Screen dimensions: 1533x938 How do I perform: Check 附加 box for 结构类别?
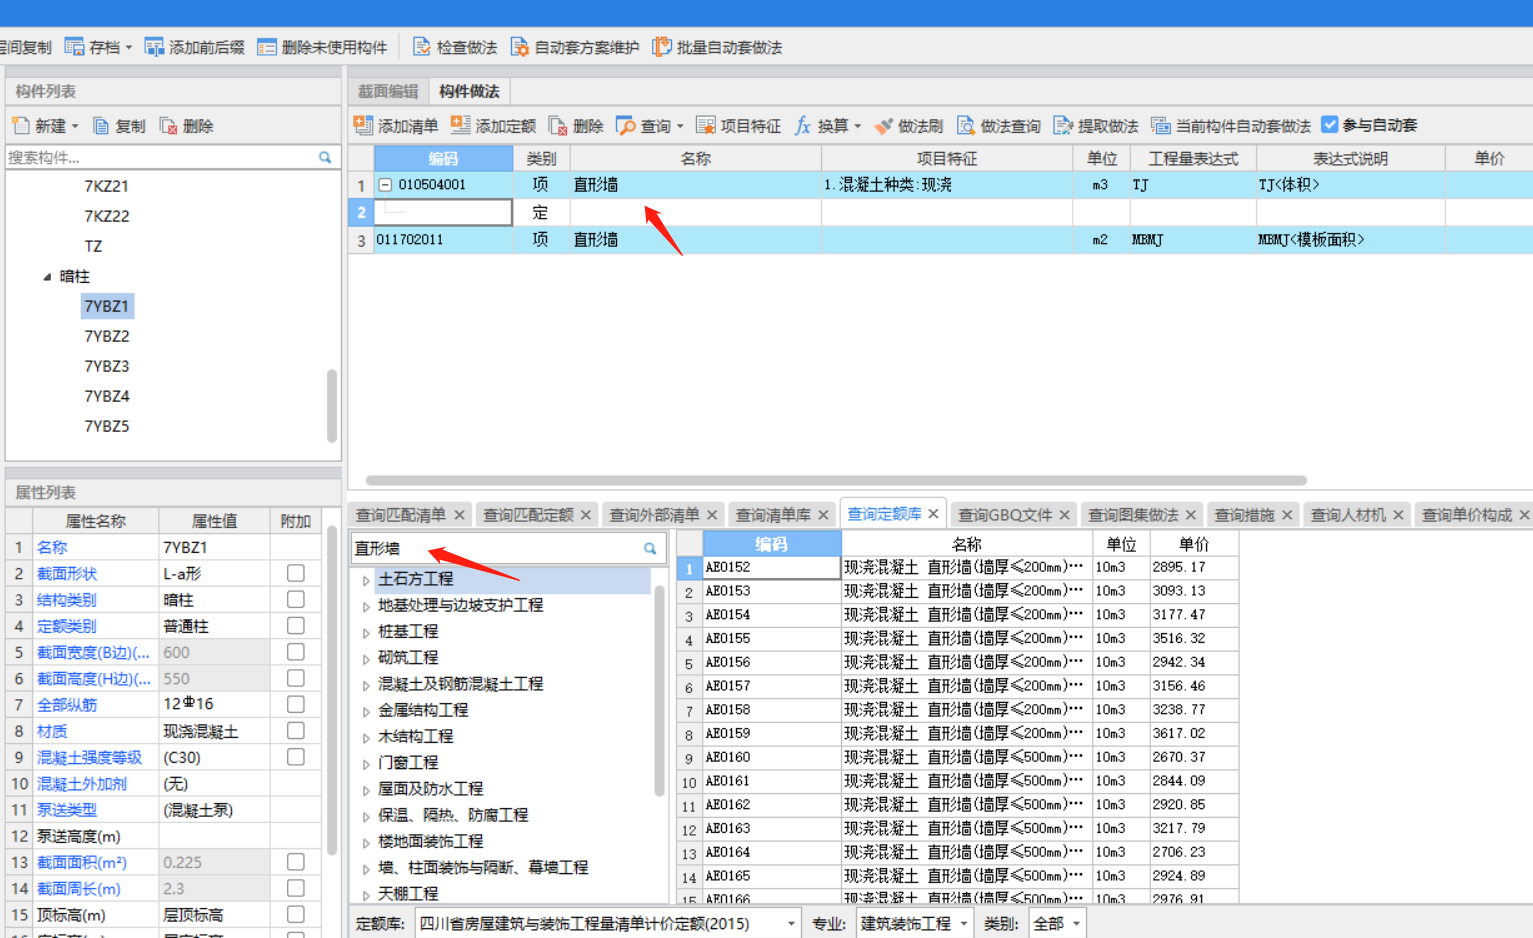(296, 599)
